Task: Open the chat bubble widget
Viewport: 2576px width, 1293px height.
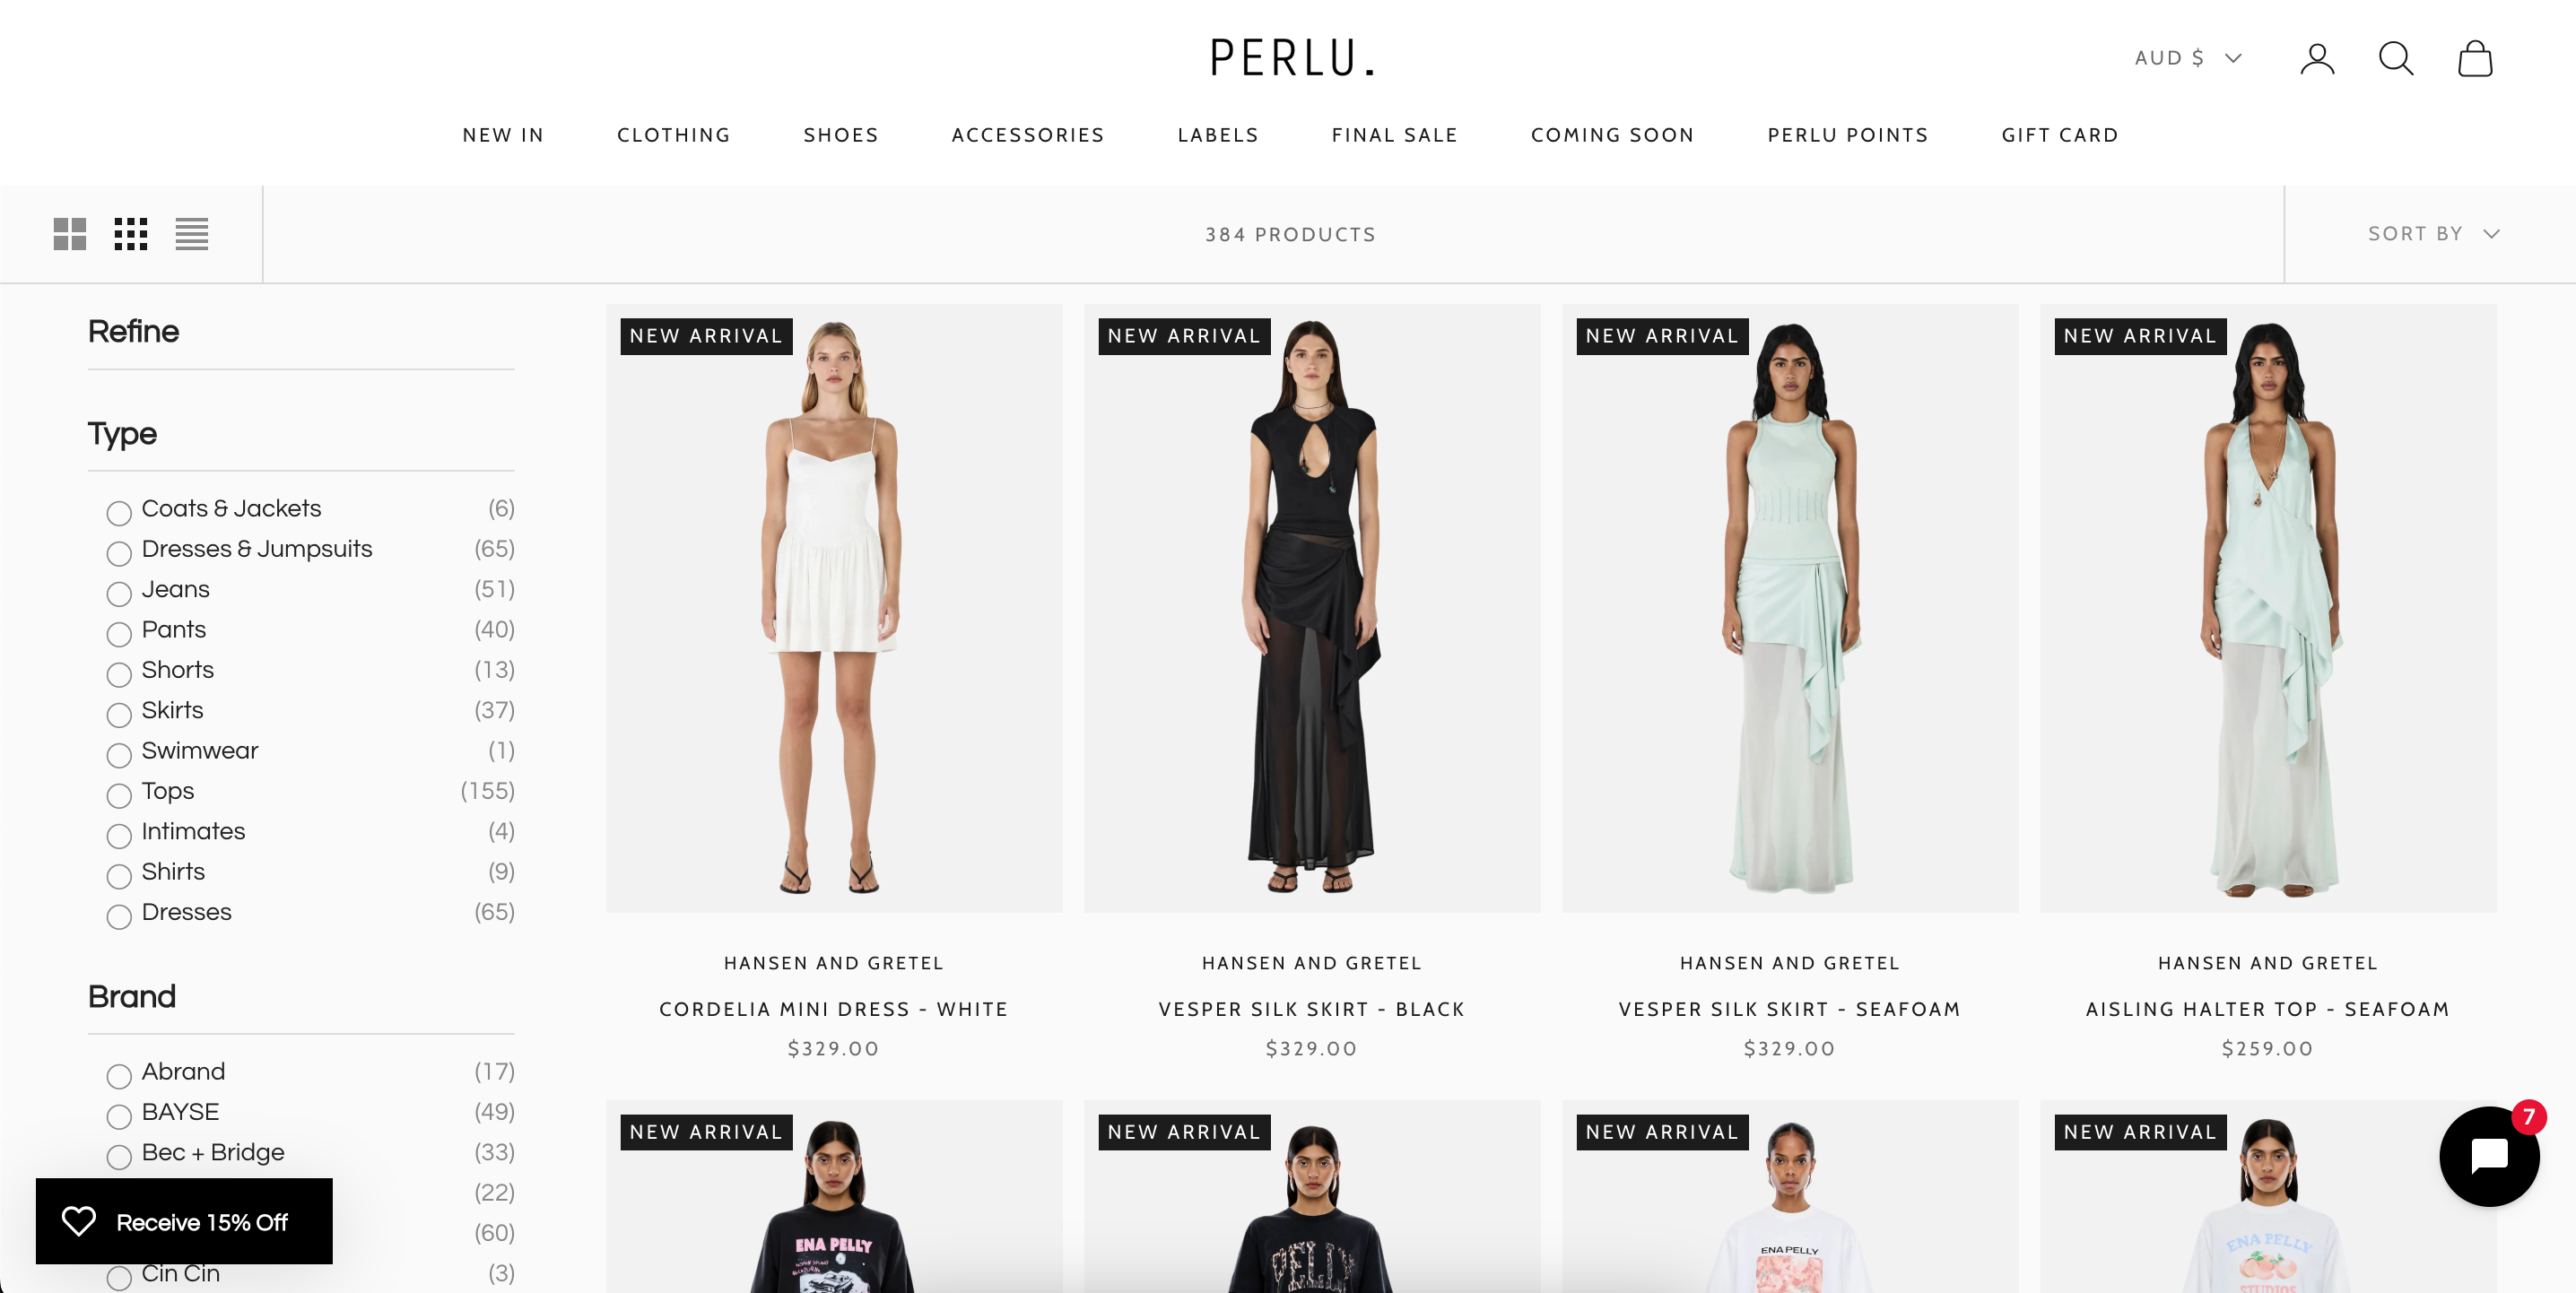Action: pyautogui.click(x=2489, y=1156)
